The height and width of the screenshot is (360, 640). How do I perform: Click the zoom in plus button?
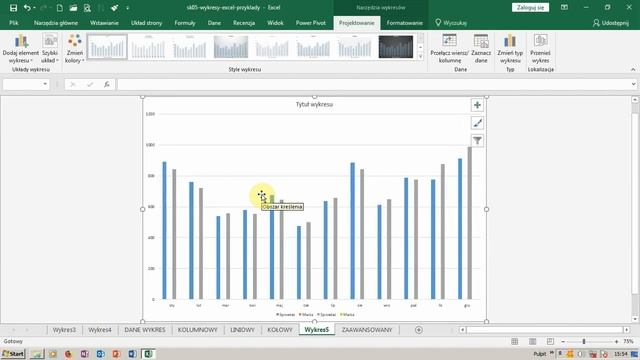(x=616, y=342)
